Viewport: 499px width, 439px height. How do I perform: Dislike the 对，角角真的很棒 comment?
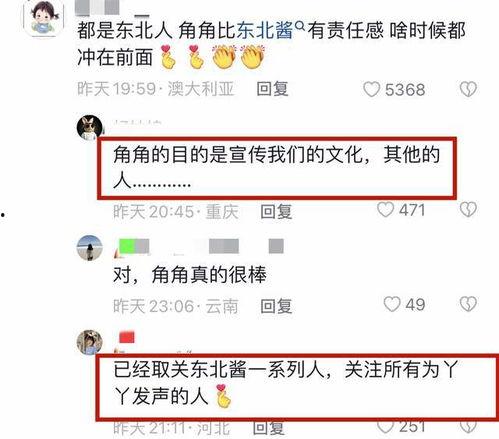(x=468, y=304)
